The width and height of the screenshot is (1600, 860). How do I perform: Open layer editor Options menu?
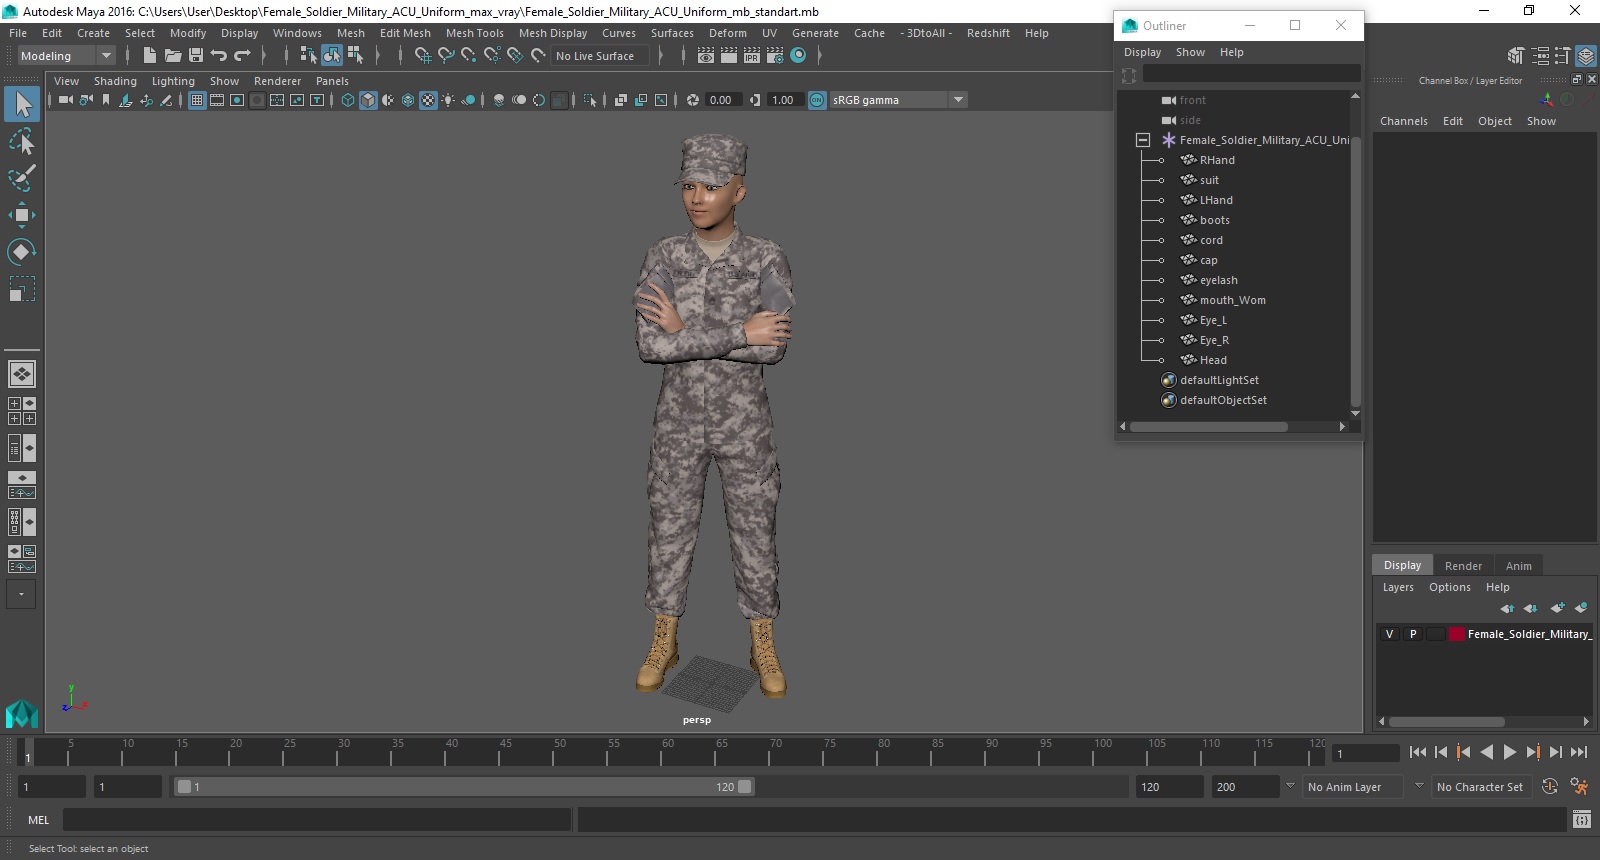1449,587
